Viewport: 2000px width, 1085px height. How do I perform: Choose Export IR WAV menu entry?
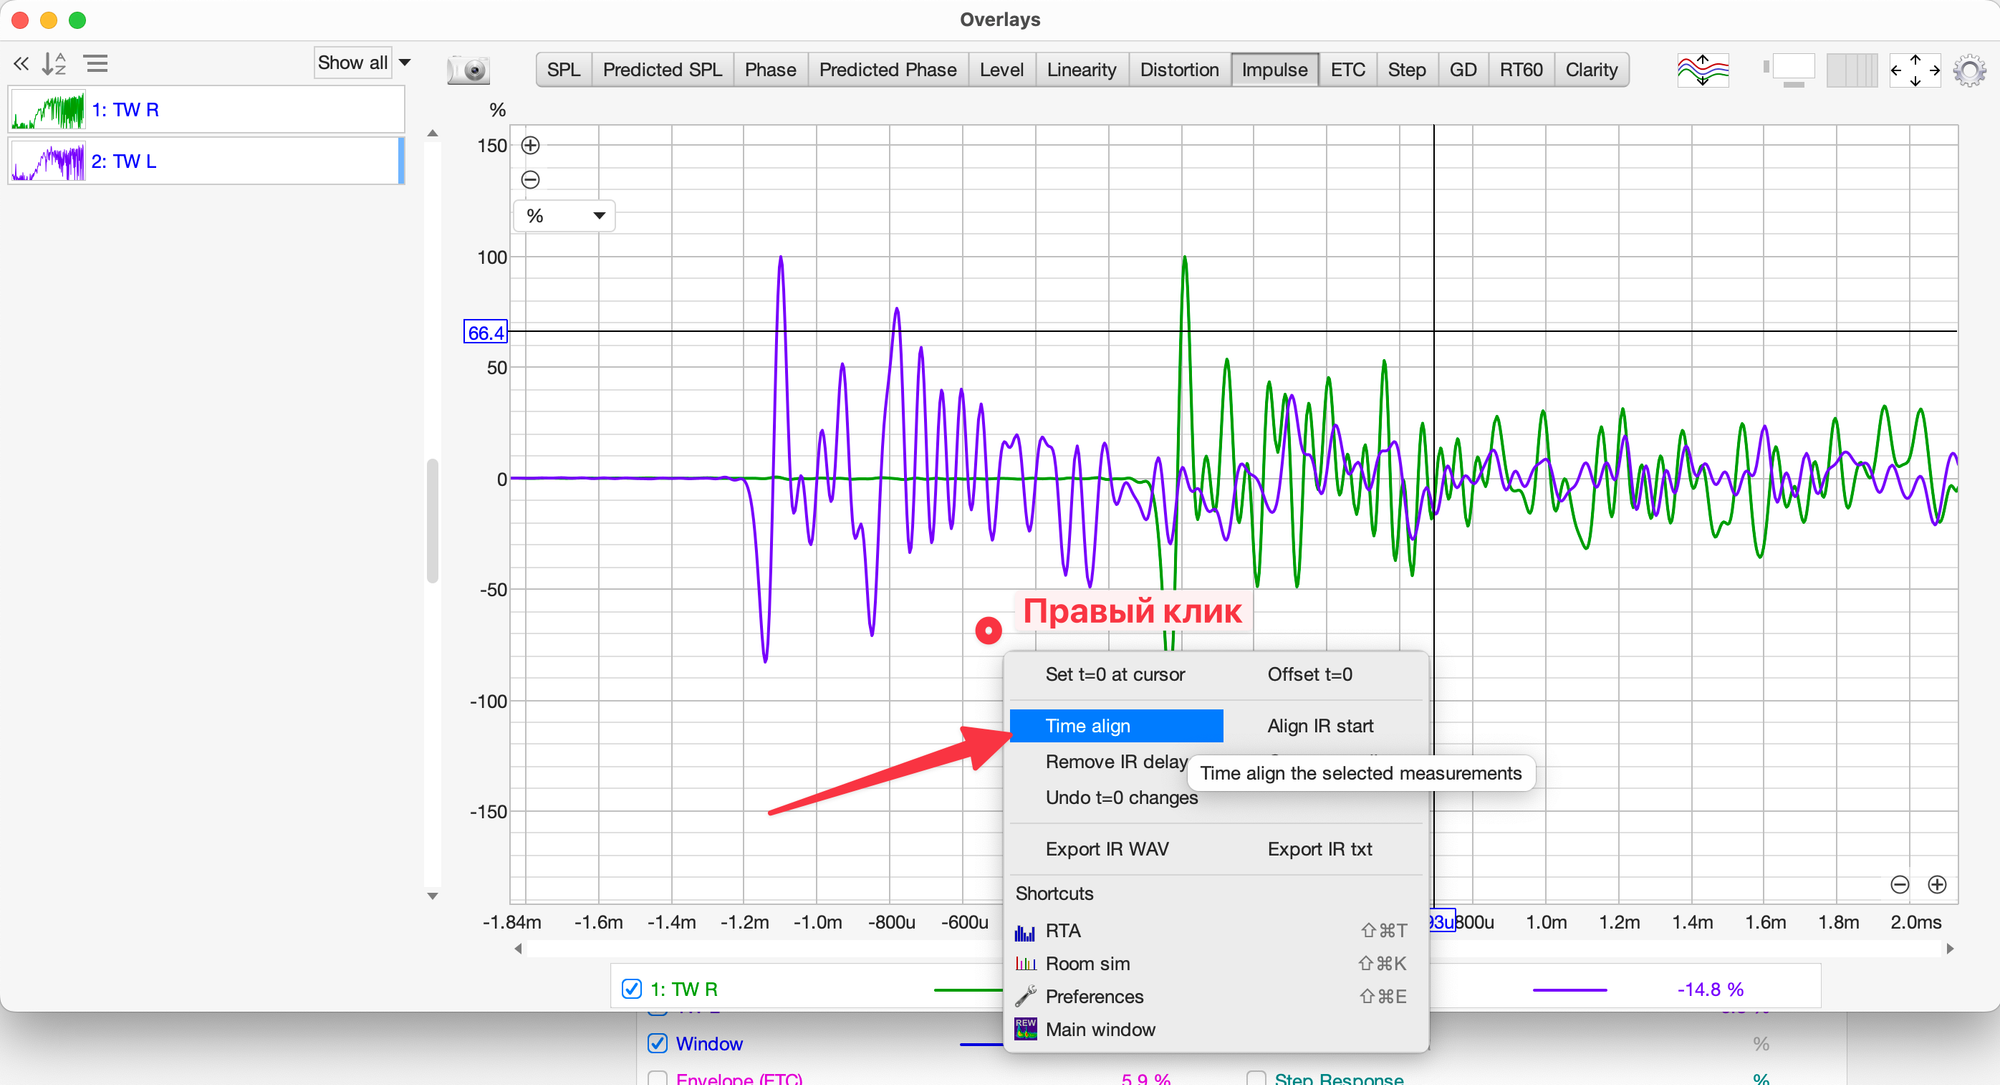[1106, 849]
